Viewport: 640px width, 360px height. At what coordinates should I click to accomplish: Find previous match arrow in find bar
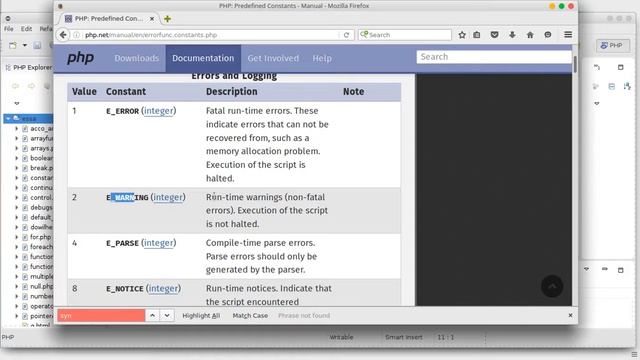pyautogui.click(x=152, y=316)
